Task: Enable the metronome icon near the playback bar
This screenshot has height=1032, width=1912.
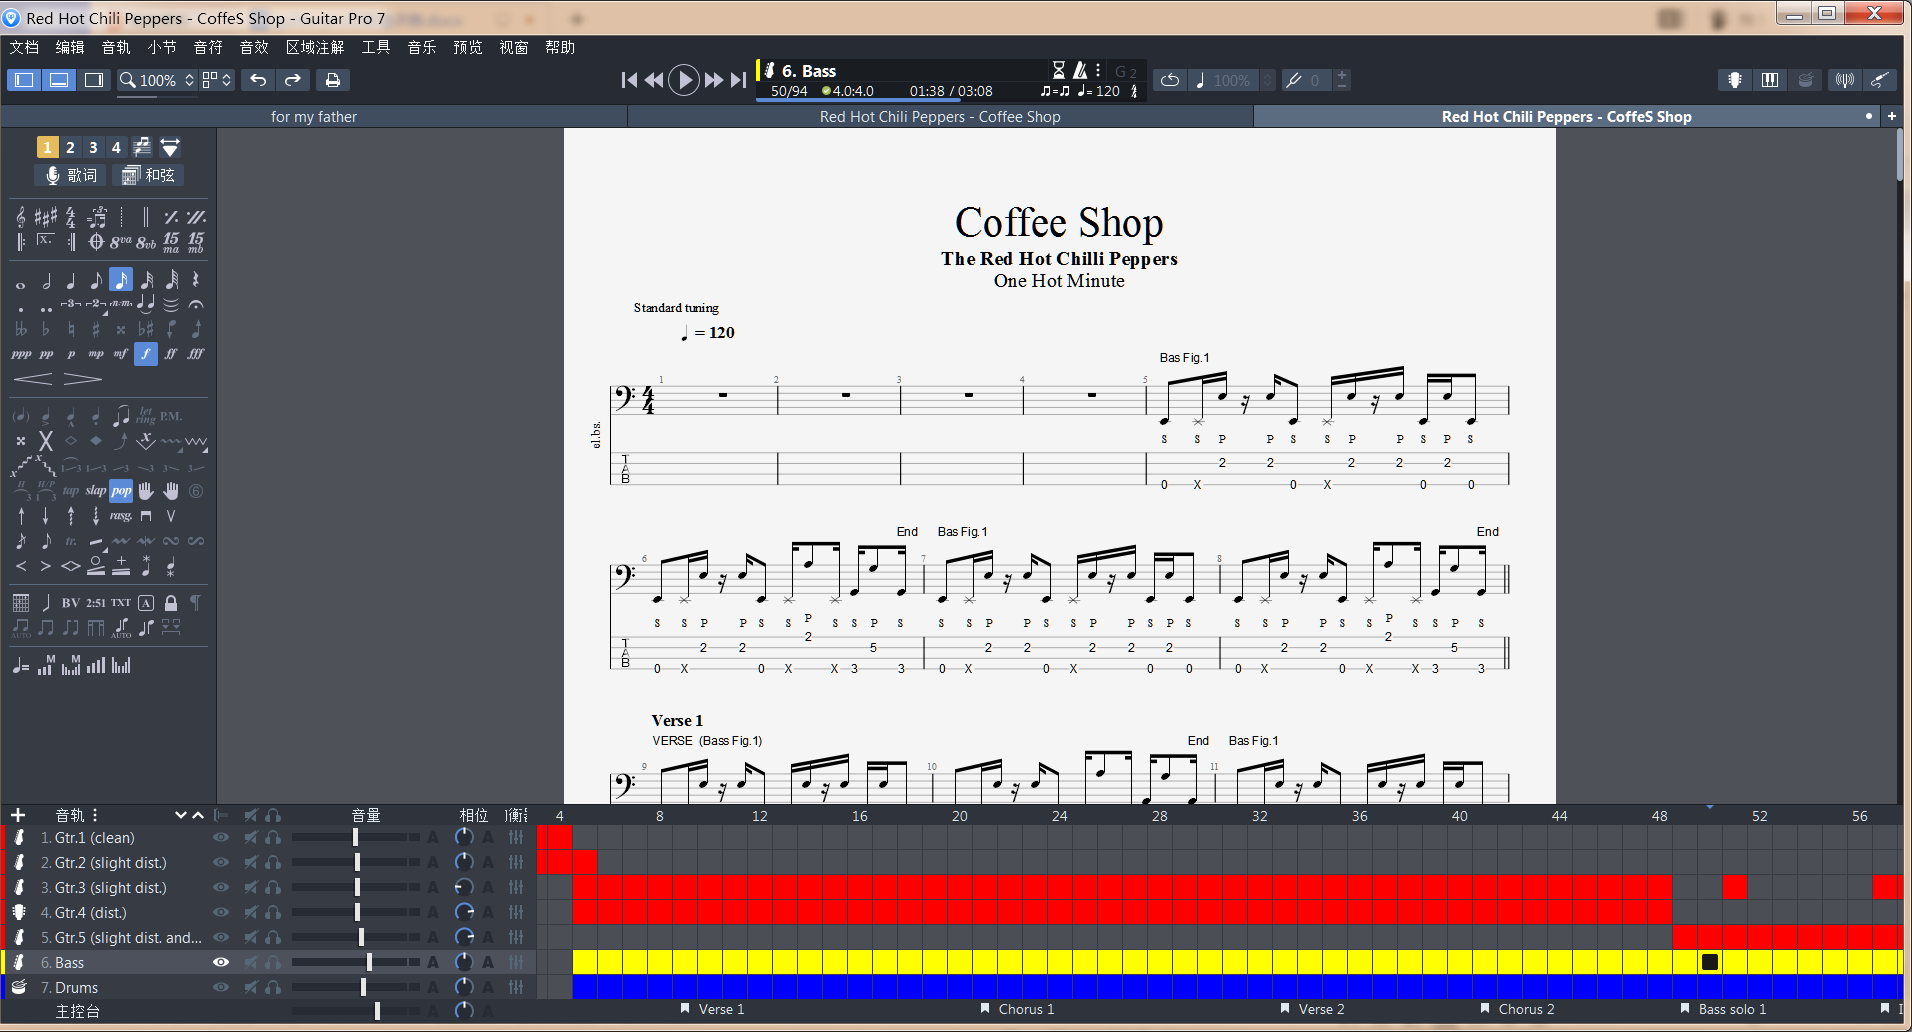Action: tap(1080, 71)
